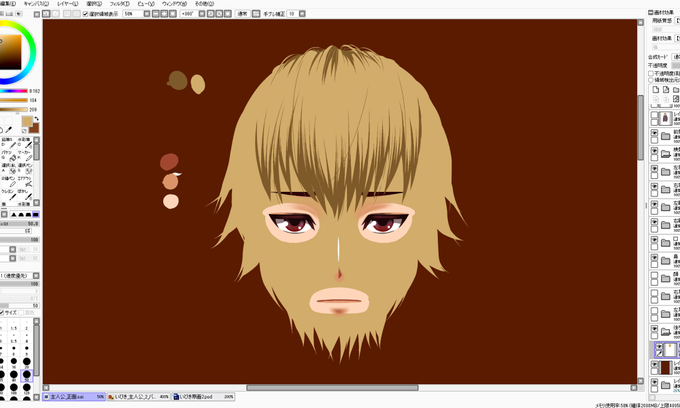Open the zoom percentage dropdown

coord(147,14)
